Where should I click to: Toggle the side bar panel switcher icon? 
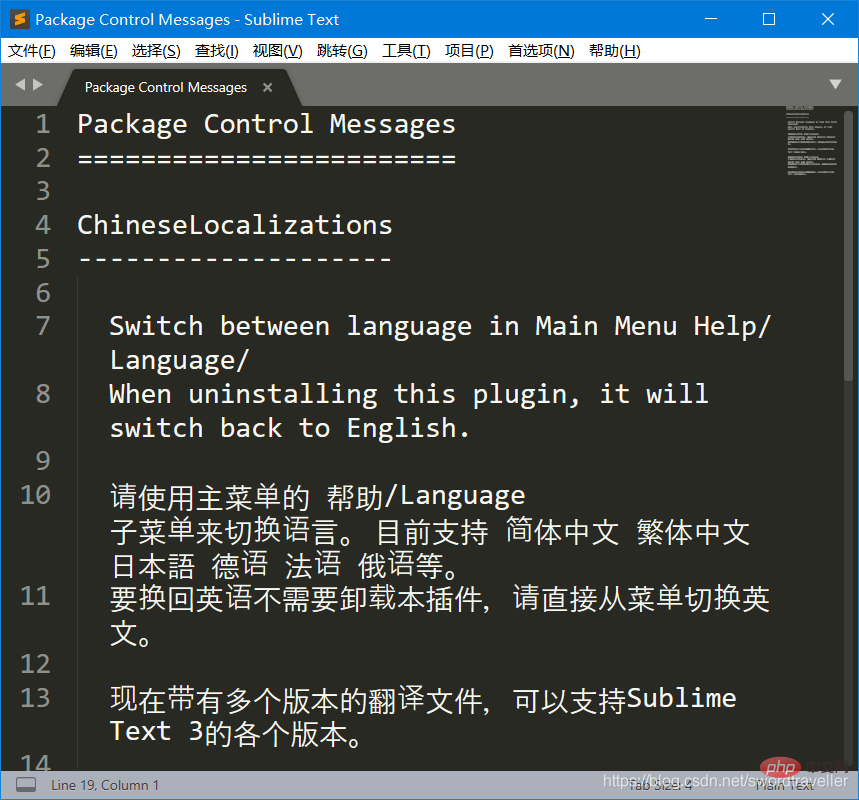click(x=26, y=785)
